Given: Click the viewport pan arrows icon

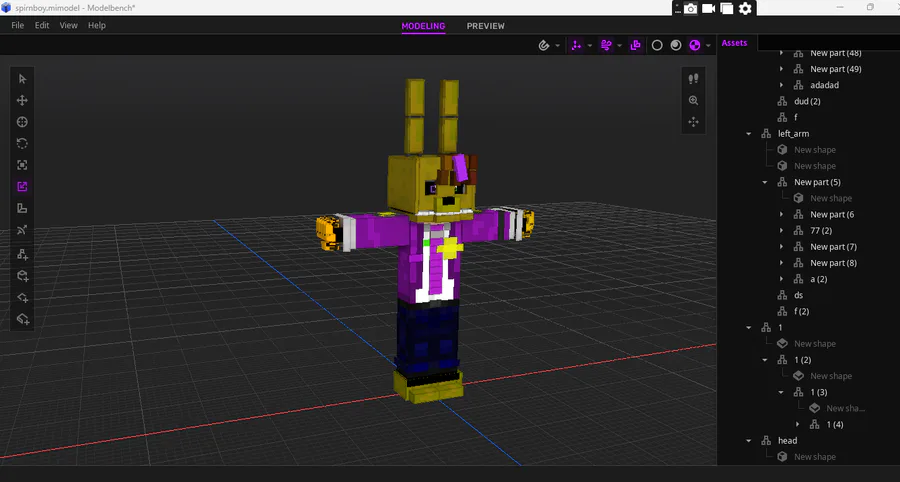Looking at the screenshot, I should coord(693,122).
